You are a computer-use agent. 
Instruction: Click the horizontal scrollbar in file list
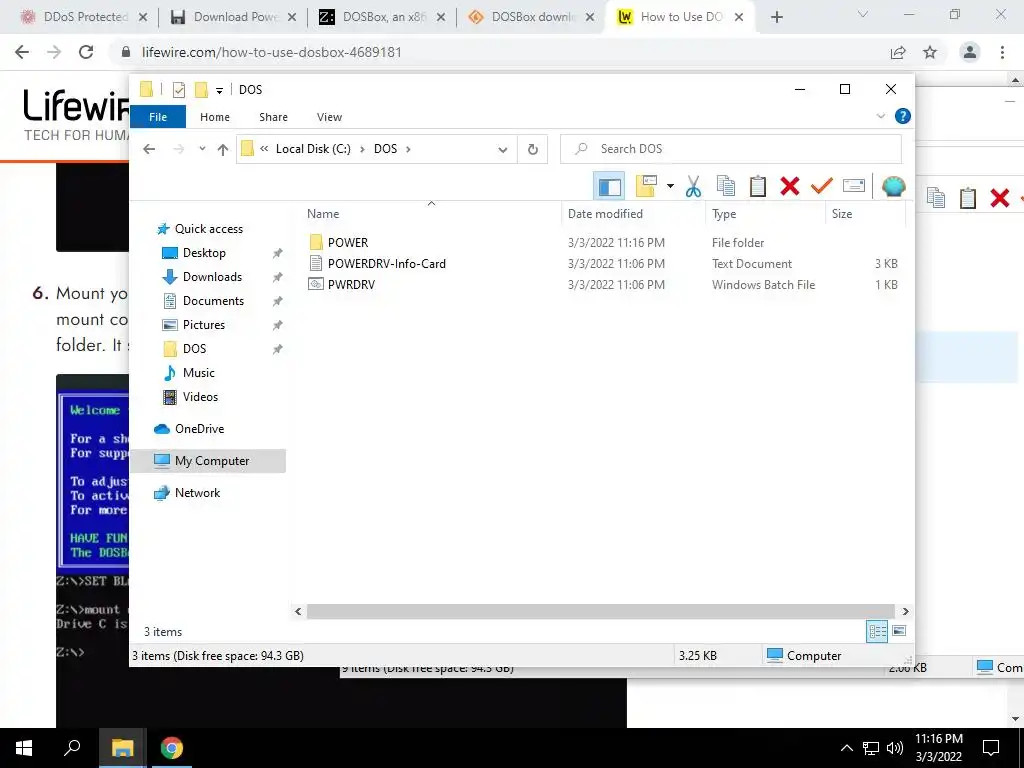tap(601, 611)
